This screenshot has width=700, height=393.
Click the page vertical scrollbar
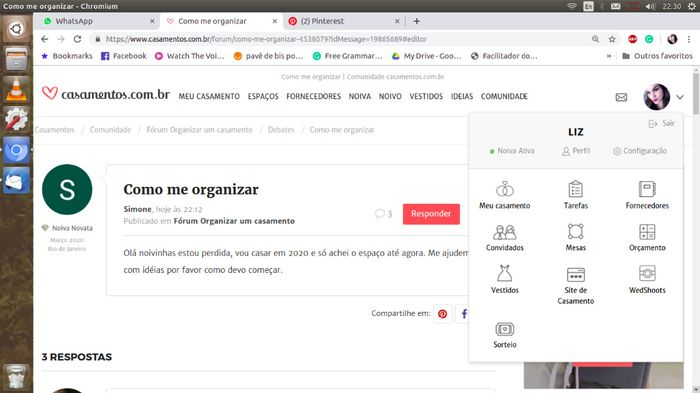tap(696, 94)
